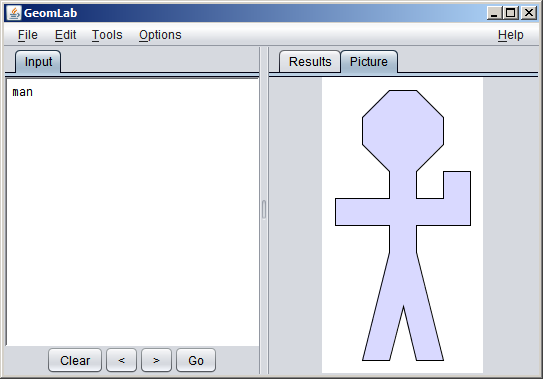This screenshot has width=543, height=379.
Task: Close the GeomLab window
Action: tap(529, 13)
